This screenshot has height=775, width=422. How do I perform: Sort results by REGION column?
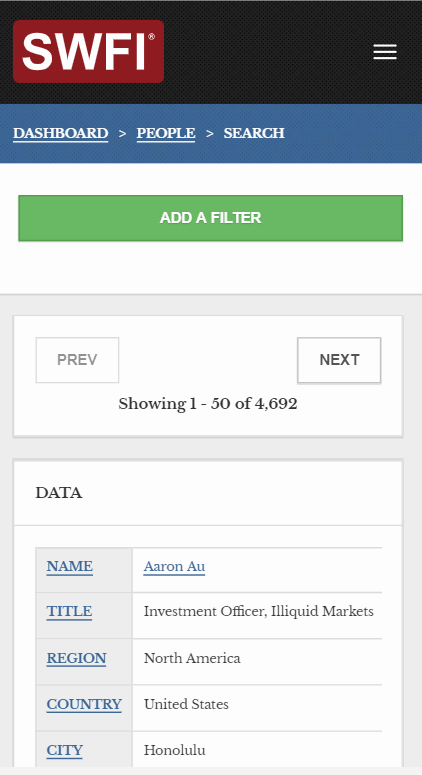click(x=77, y=658)
